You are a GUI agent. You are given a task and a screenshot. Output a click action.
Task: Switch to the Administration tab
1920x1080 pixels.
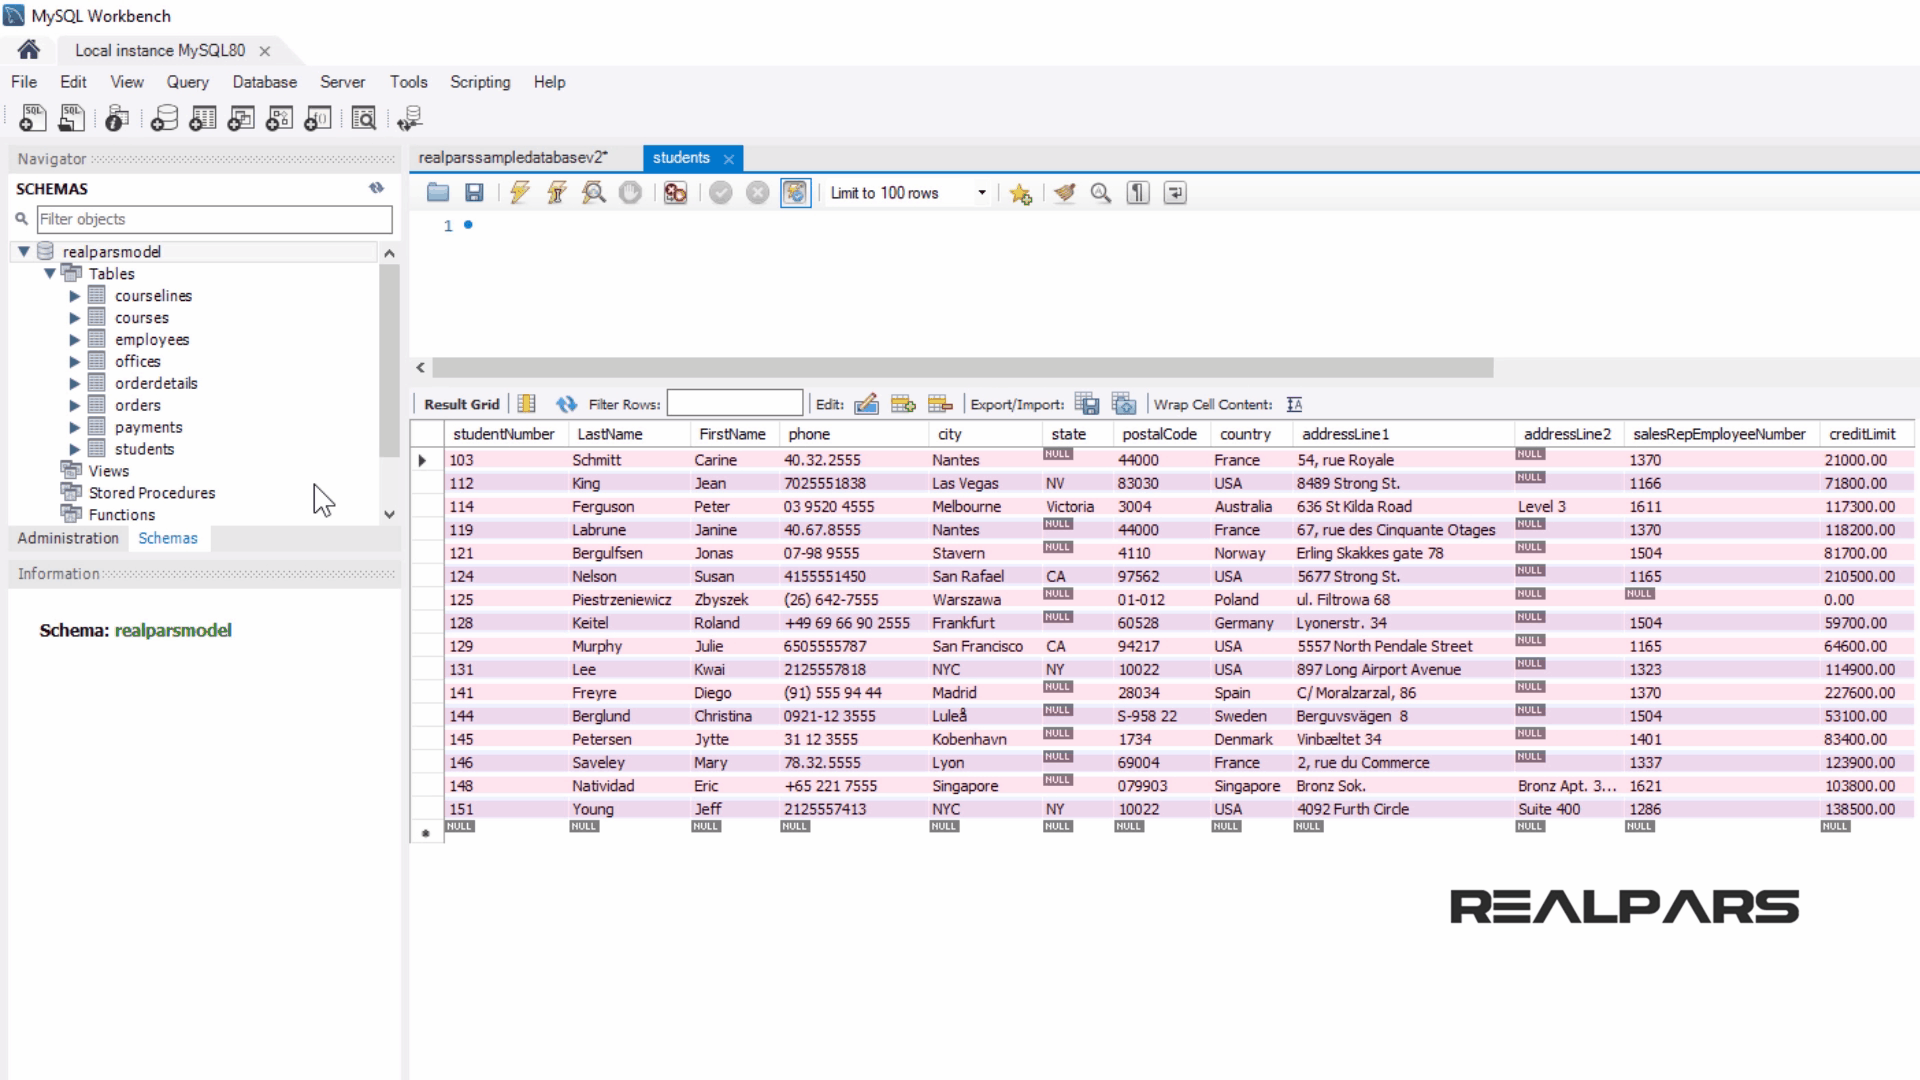click(67, 538)
